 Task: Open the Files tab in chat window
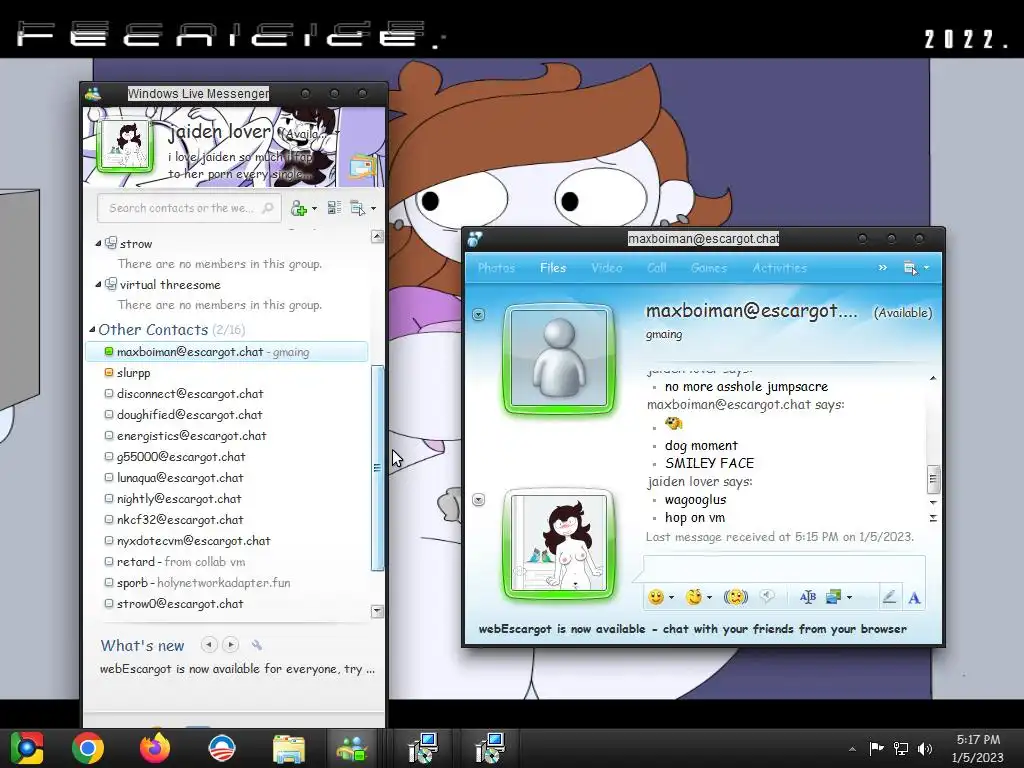click(553, 268)
